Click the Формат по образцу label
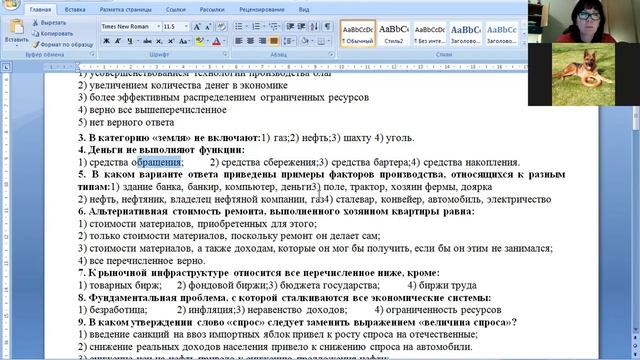Viewport: 640px width, 360px height. [67, 44]
